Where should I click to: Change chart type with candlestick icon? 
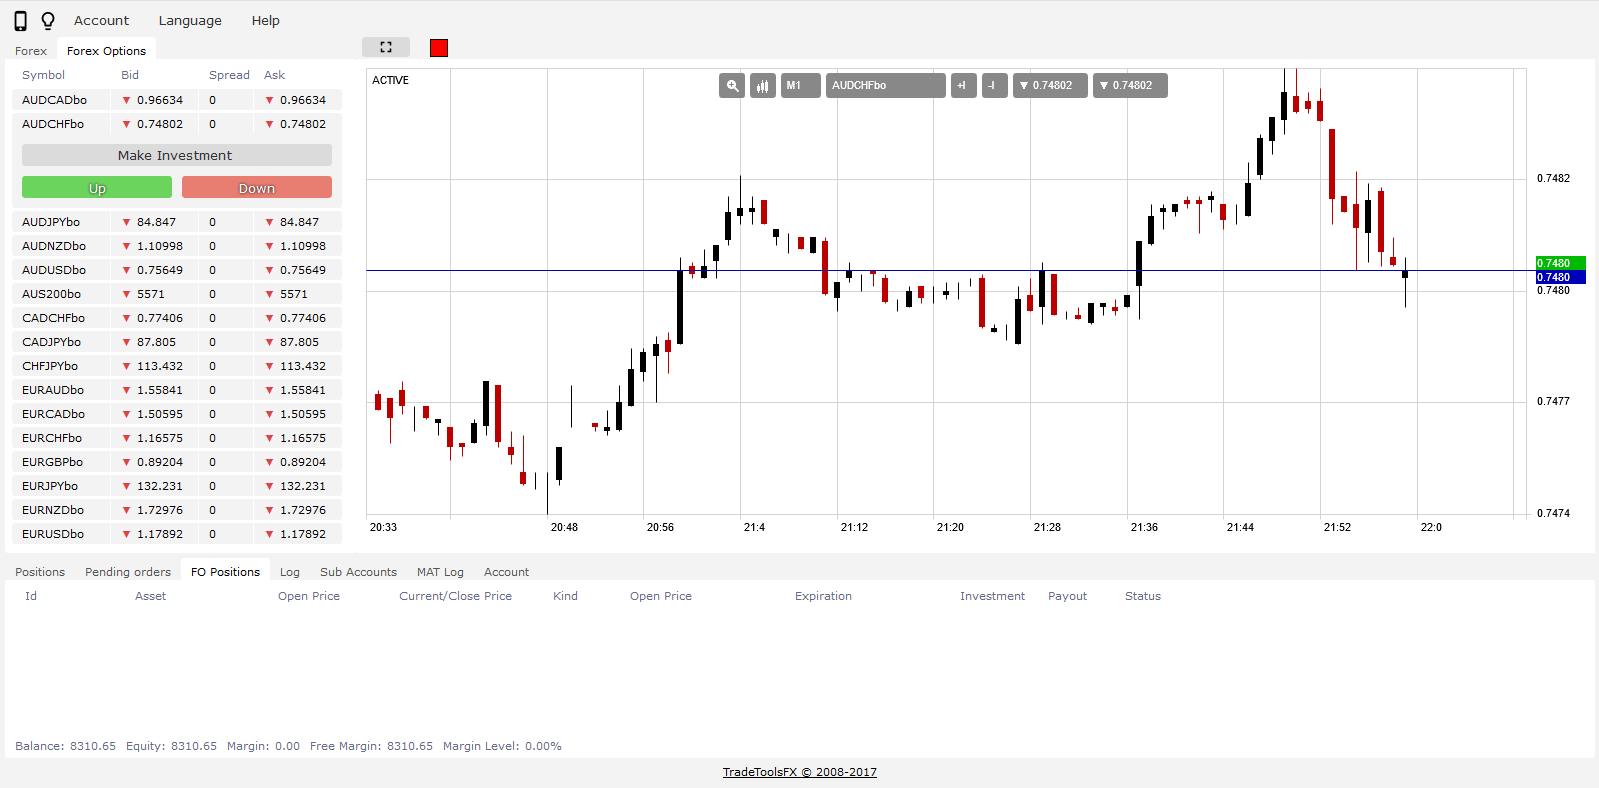(x=763, y=86)
